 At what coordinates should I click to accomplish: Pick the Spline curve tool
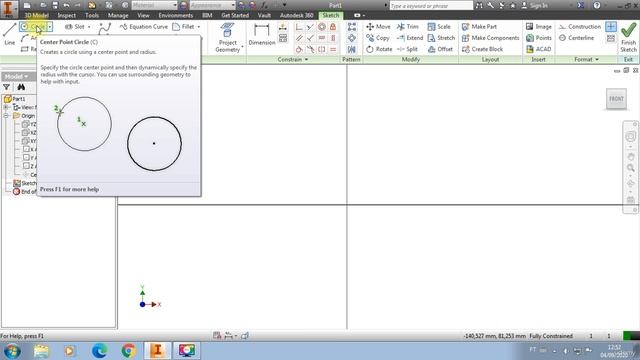pos(105,28)
